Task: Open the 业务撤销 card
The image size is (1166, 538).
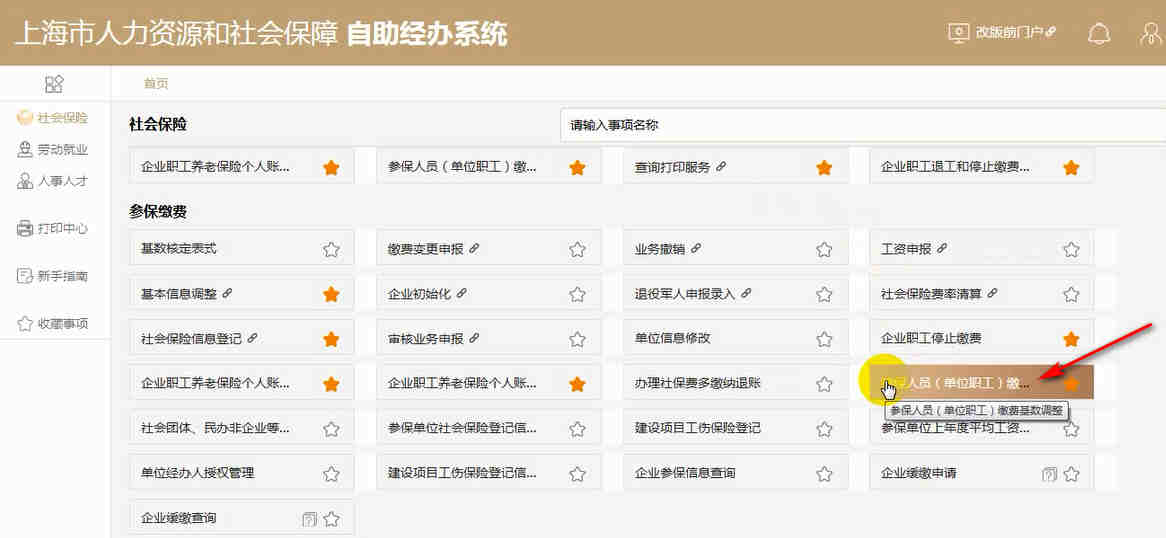Action: click(735, 249)
